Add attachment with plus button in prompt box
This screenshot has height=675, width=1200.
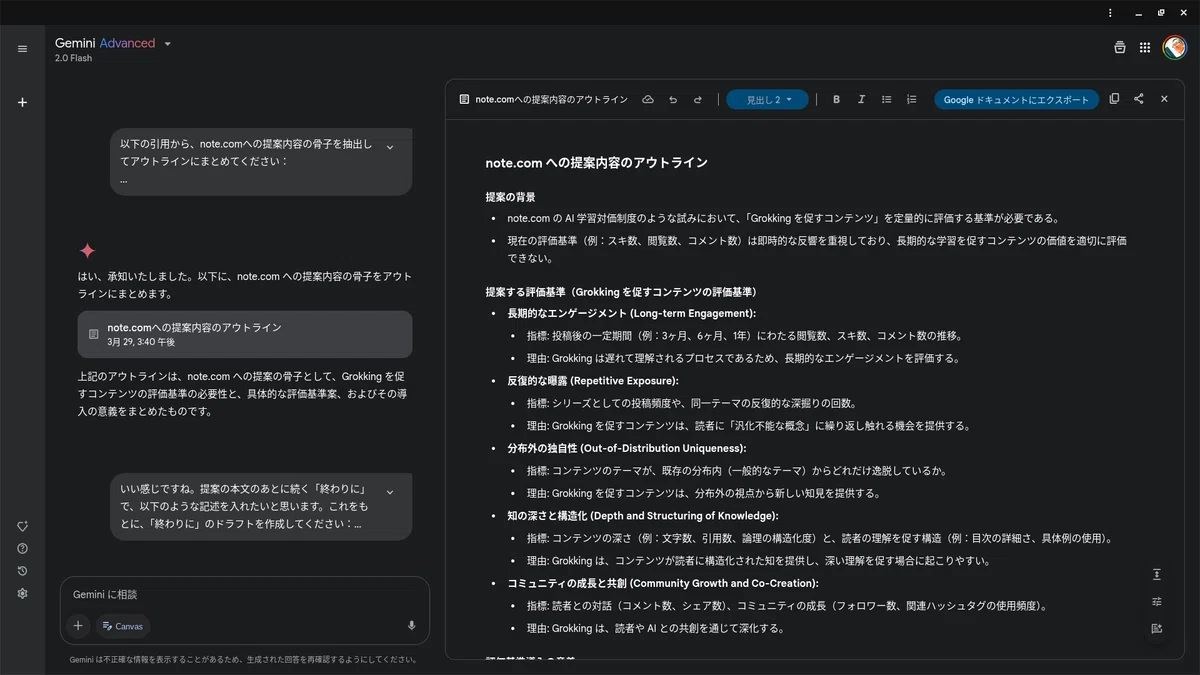[x=78, y=626]
